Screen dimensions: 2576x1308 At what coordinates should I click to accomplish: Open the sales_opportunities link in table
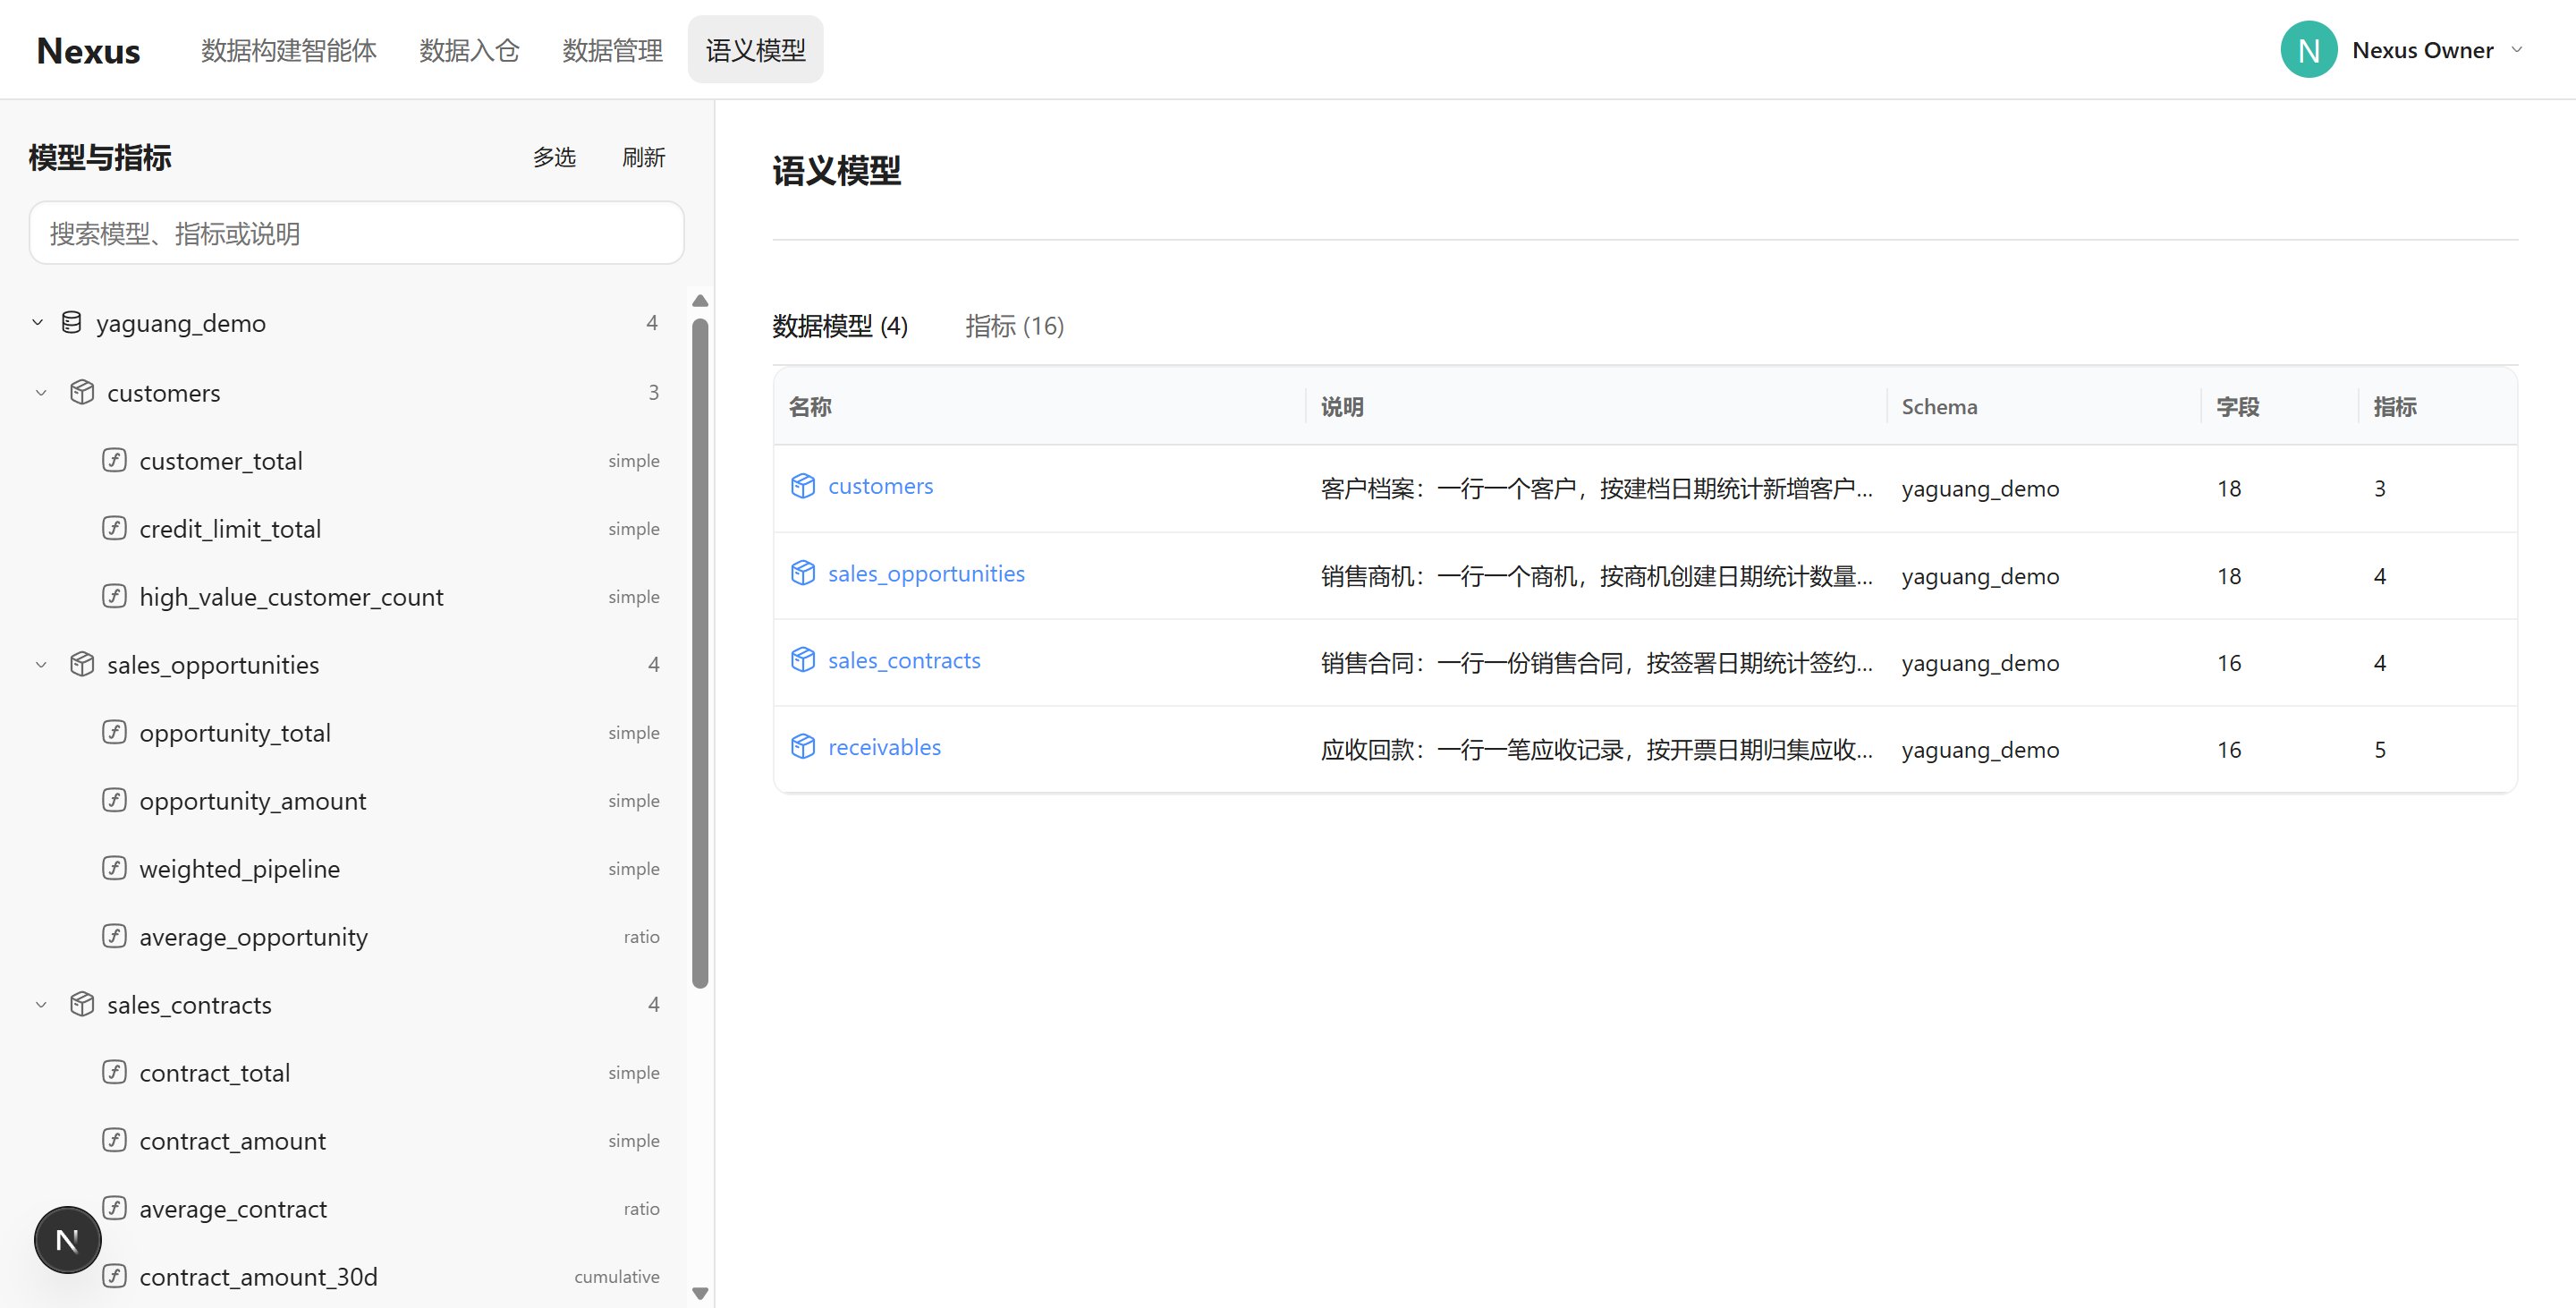point(926,573)
